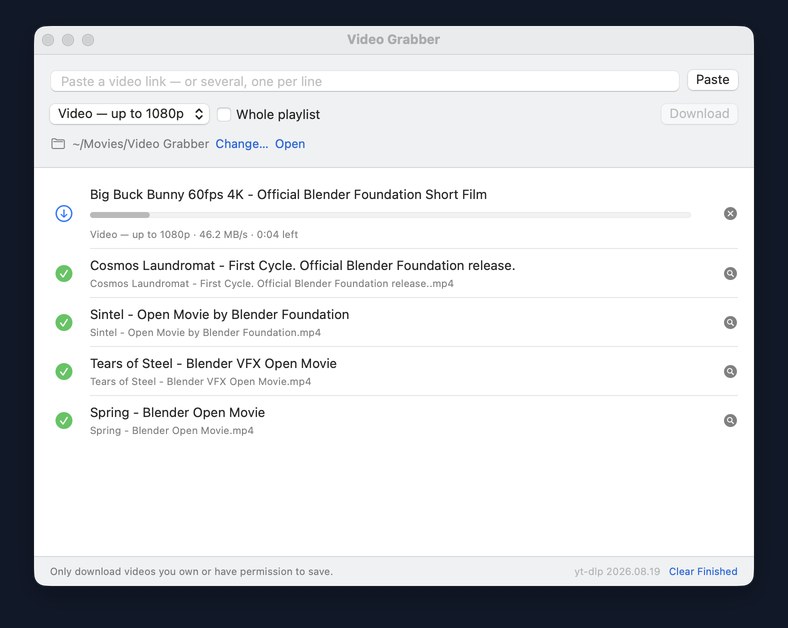Viewport: 788px width, 628px height.
Task: Click the Big Buck Bunny progress bar
Action: click(390, 215)
